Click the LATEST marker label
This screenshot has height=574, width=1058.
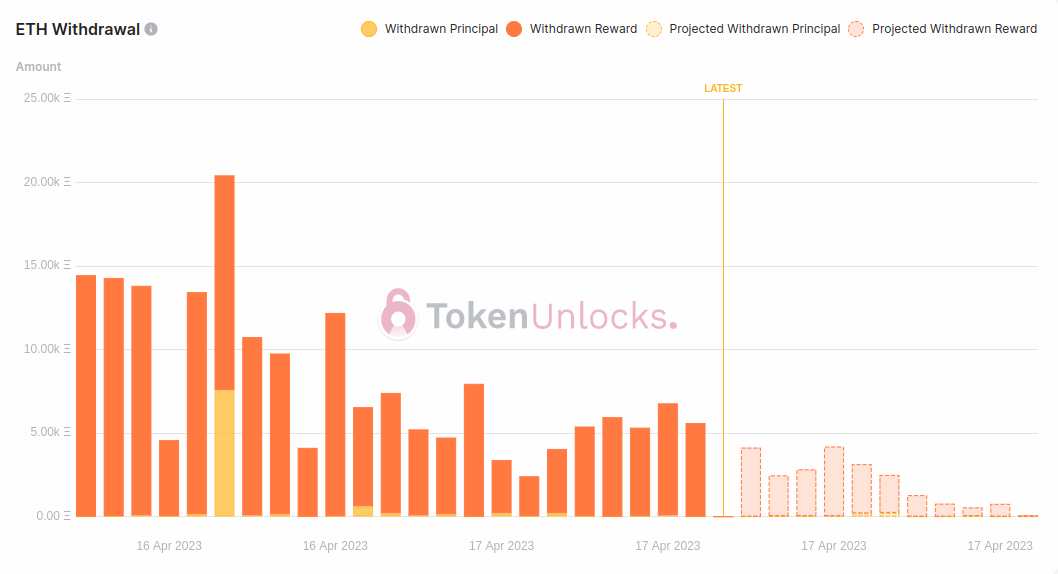pos(723,88)
